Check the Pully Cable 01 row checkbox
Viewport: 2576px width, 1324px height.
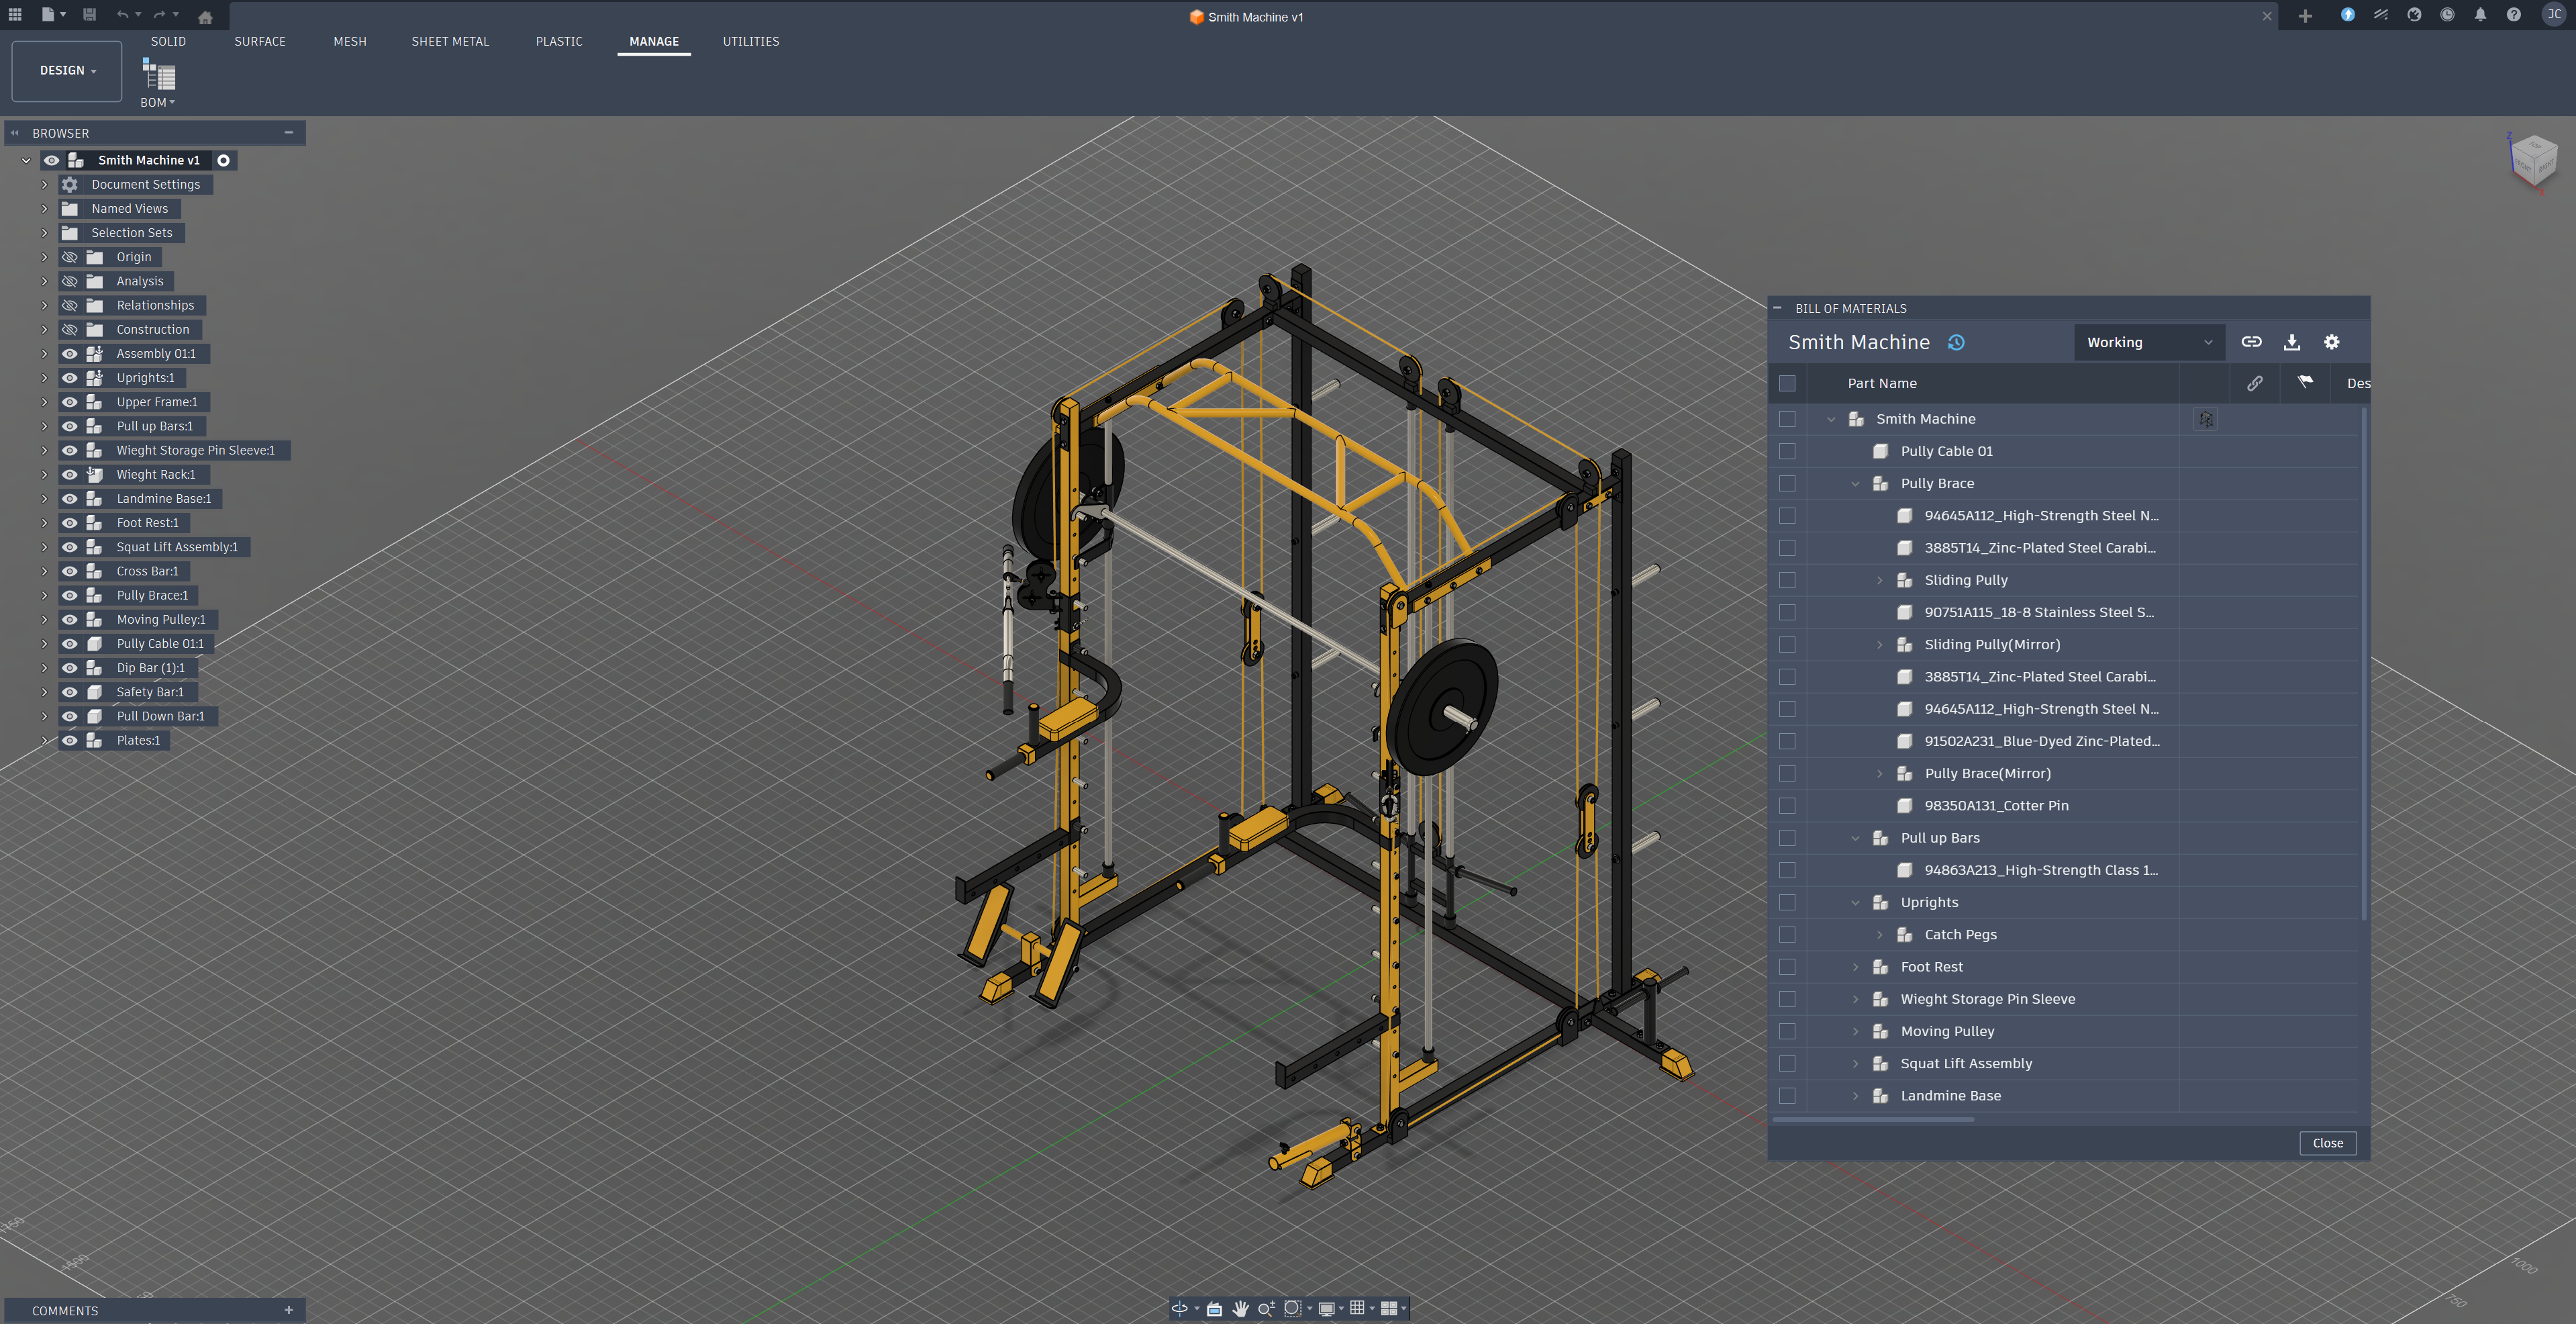click(x=1787, y=451)
